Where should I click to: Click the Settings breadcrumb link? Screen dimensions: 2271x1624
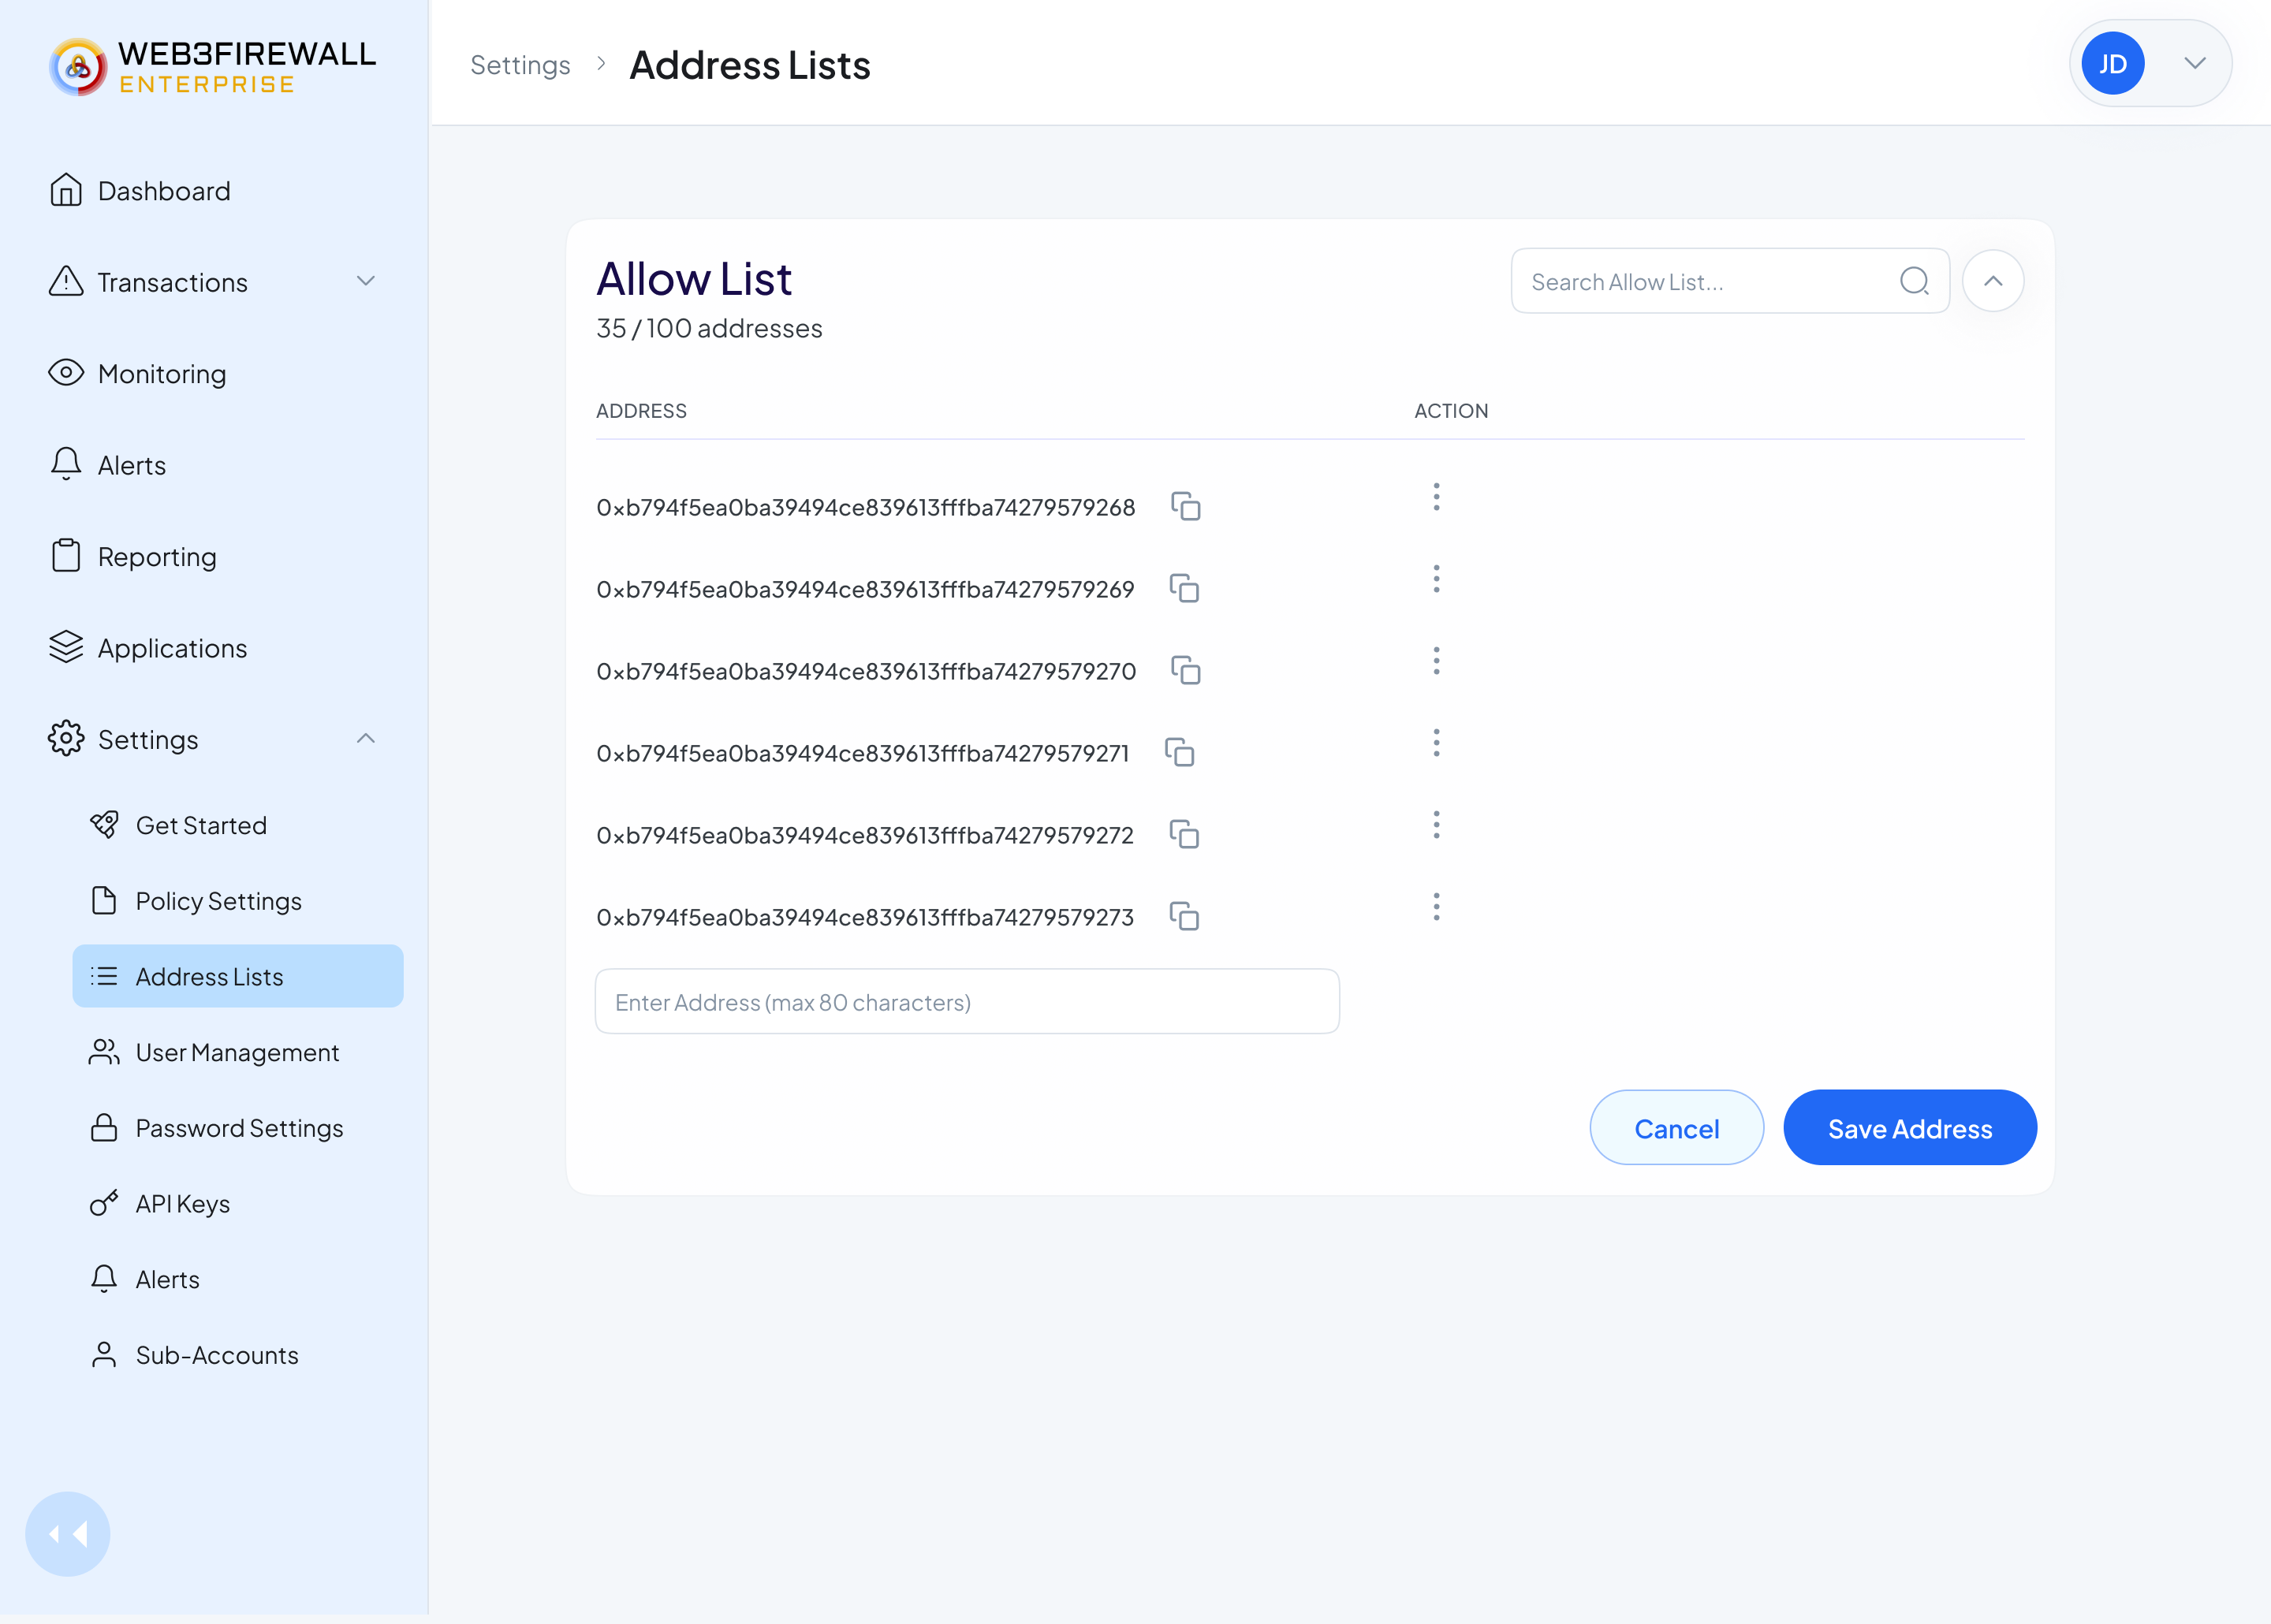pos(520,65)
